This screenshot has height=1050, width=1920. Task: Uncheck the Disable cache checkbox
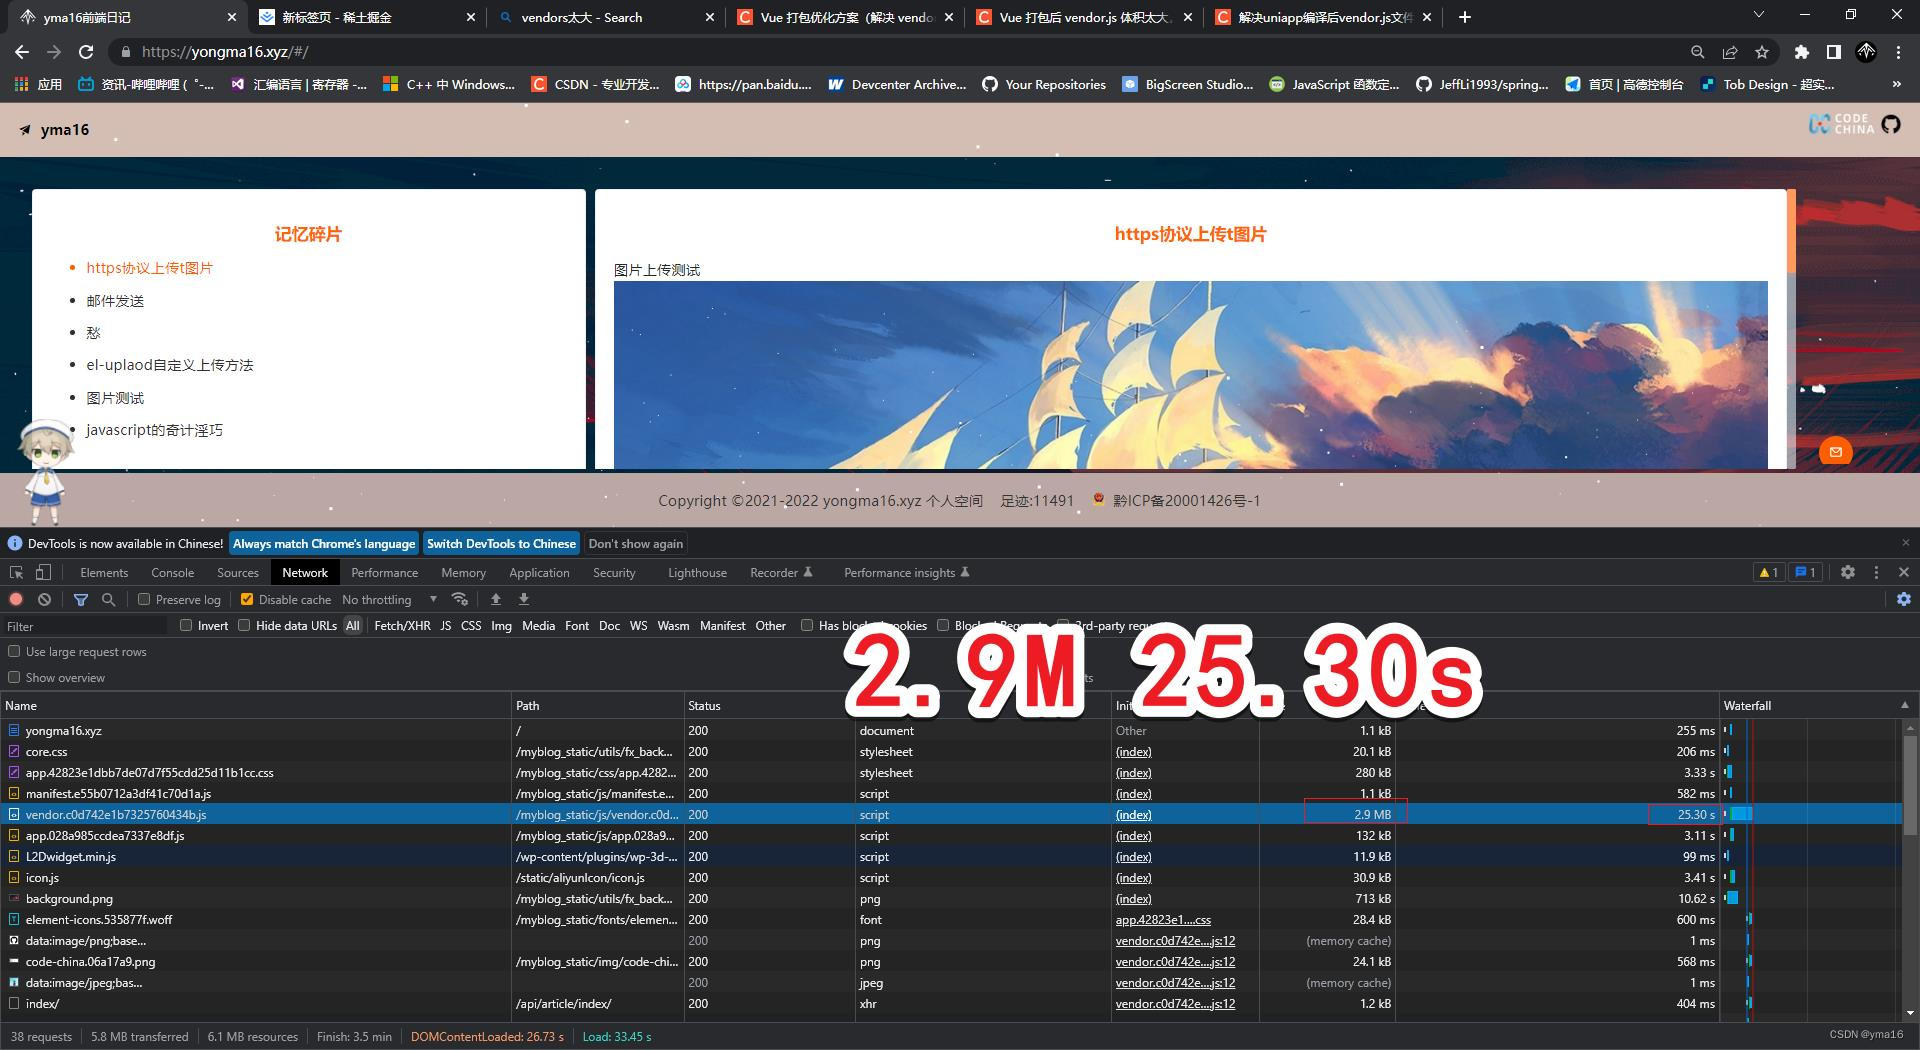coord(246,599)
